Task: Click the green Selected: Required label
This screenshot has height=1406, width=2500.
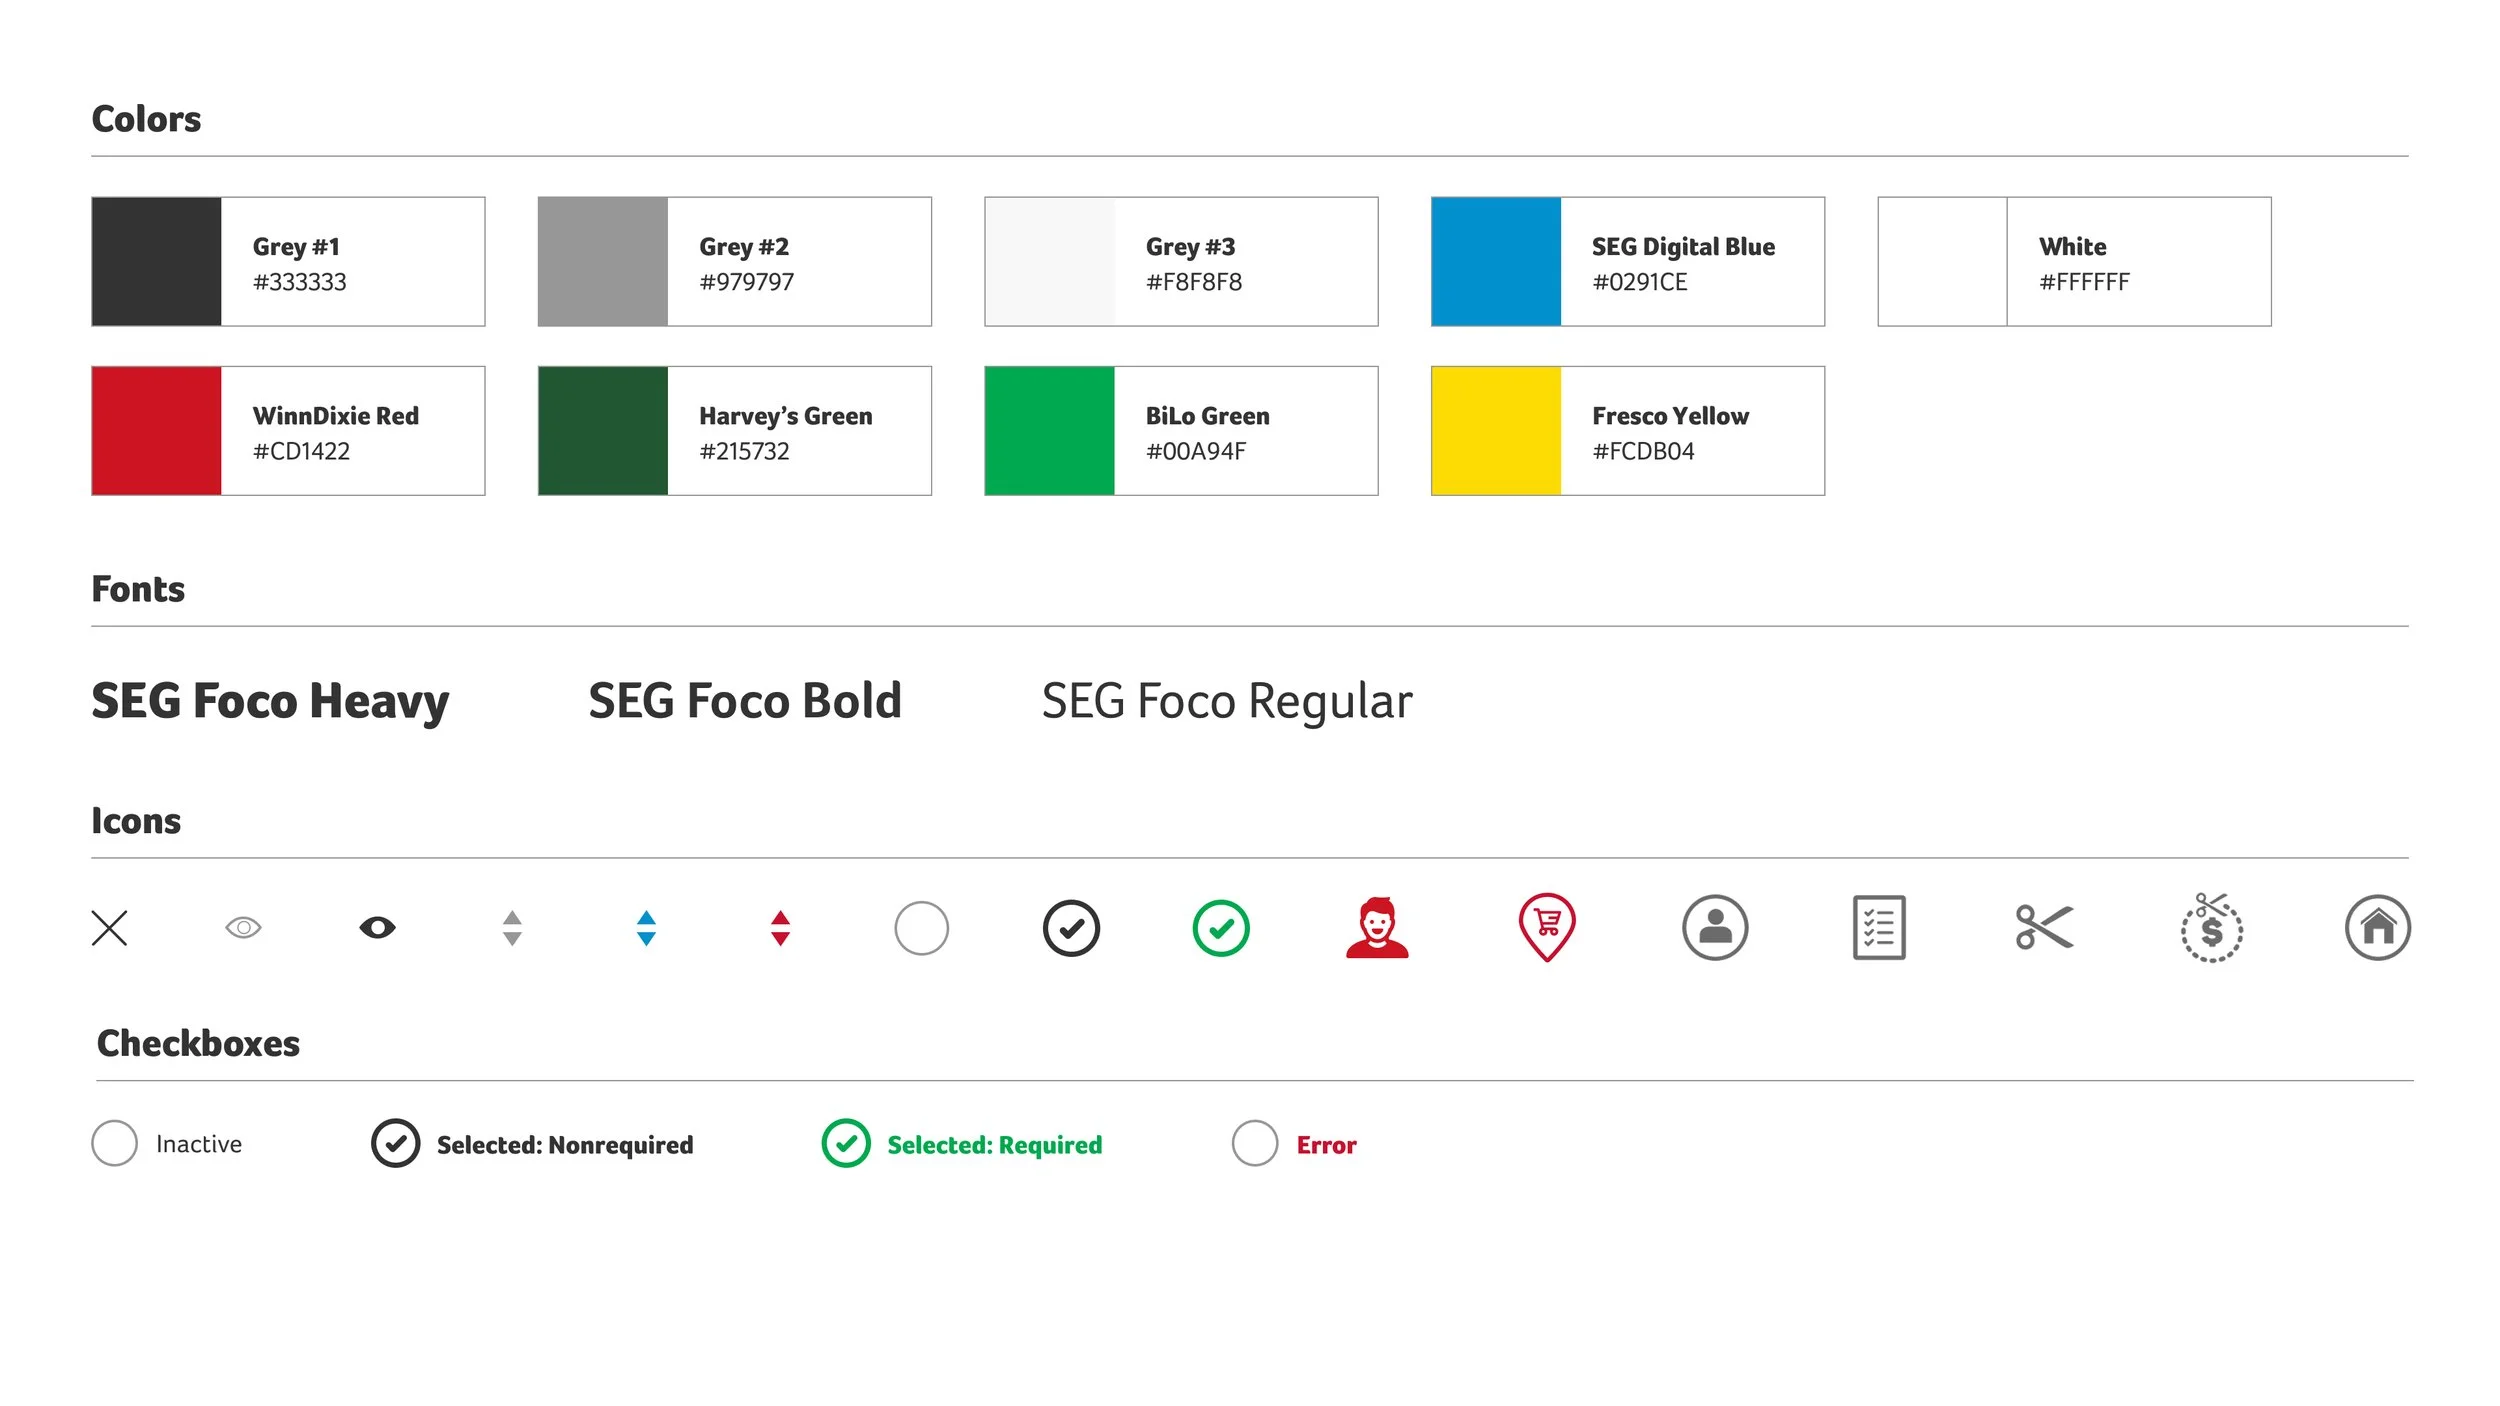Action: (x=995, y=1145)
